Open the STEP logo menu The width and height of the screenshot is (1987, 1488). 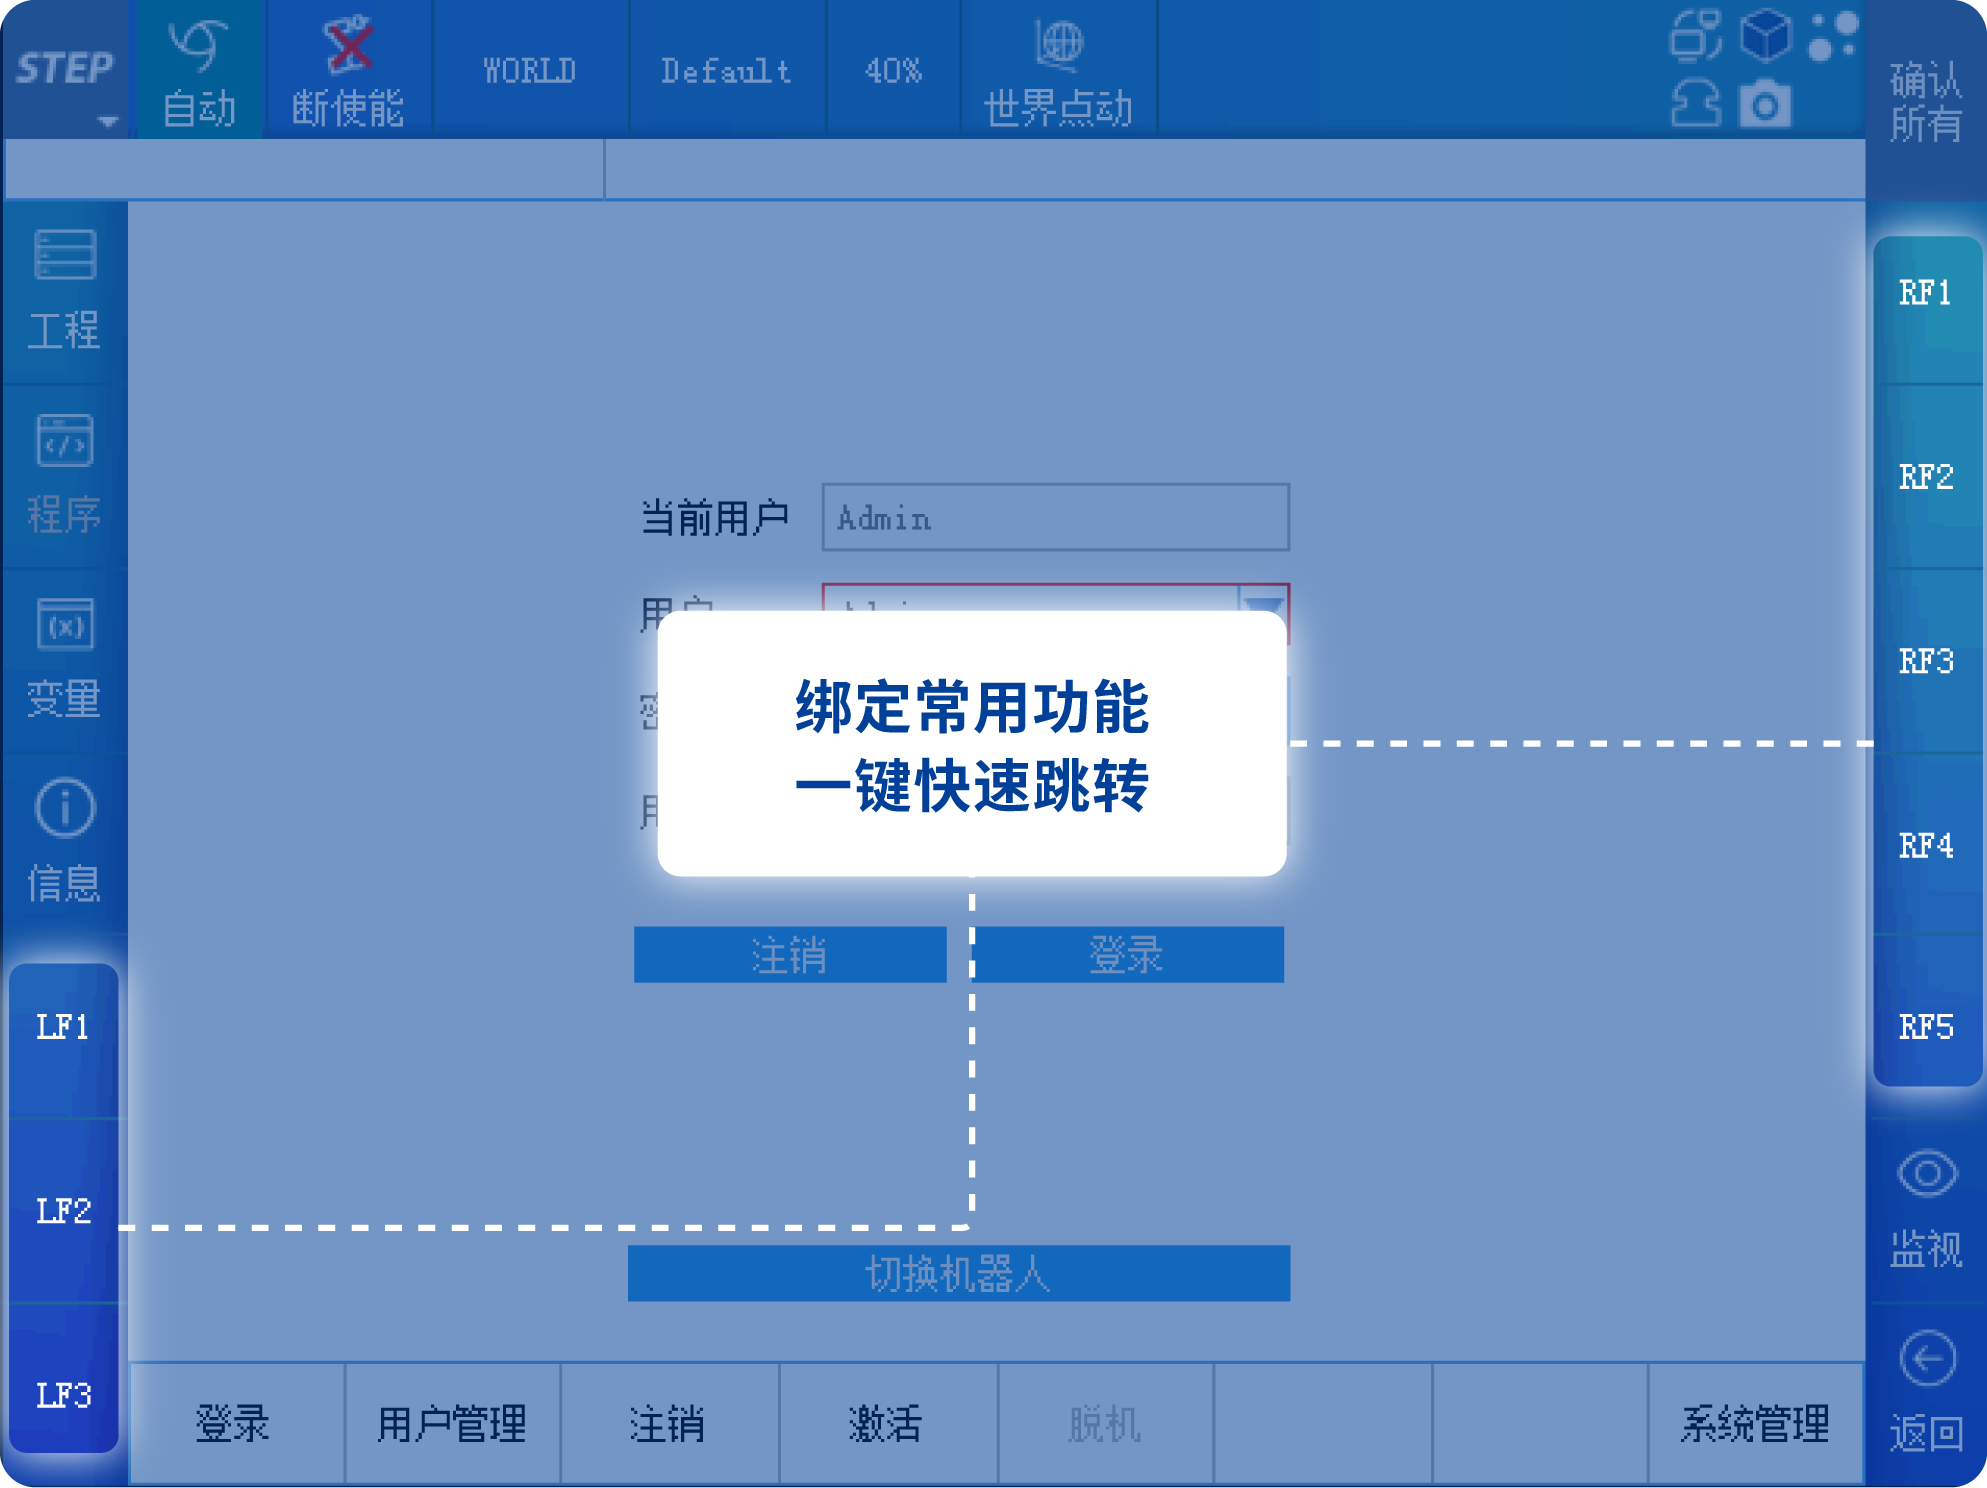[66, 70]
